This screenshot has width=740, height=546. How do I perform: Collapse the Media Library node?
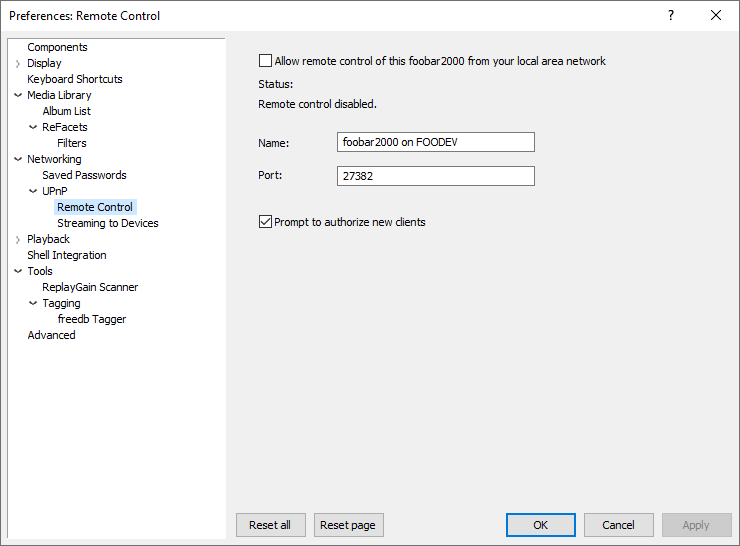[x=18, y=96]
